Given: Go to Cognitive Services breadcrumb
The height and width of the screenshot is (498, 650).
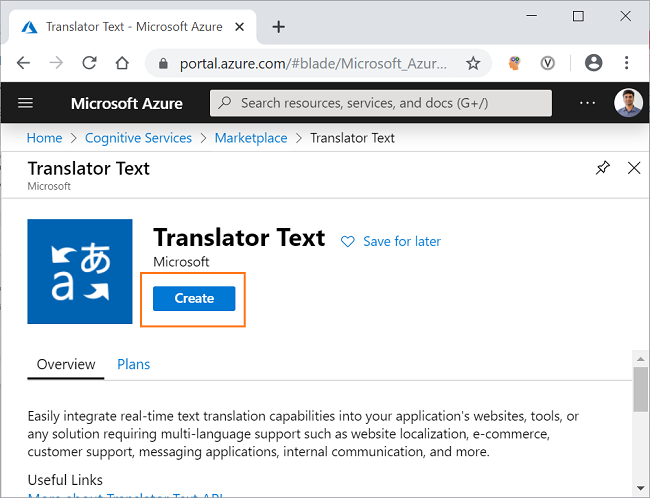Looking at the screenshot, I should pyautogui.click(x=138, y=138).
